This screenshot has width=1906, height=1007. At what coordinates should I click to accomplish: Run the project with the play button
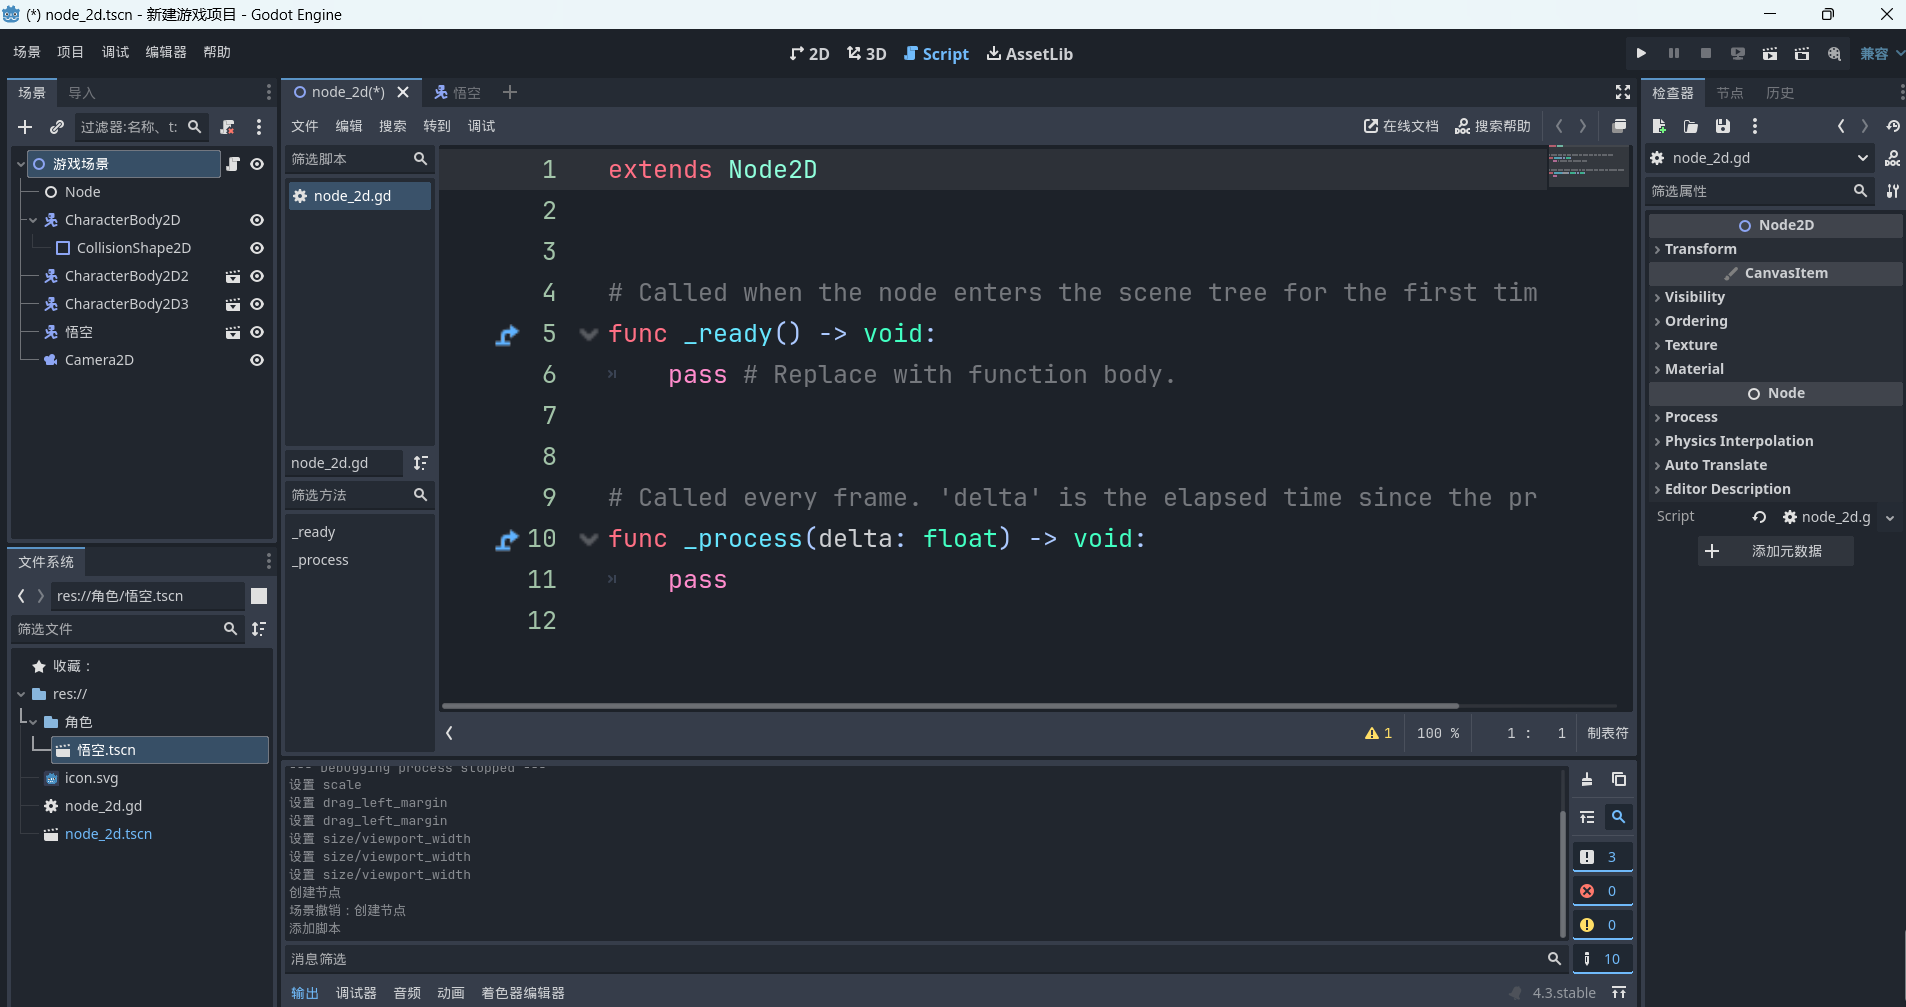[1641, 53]
